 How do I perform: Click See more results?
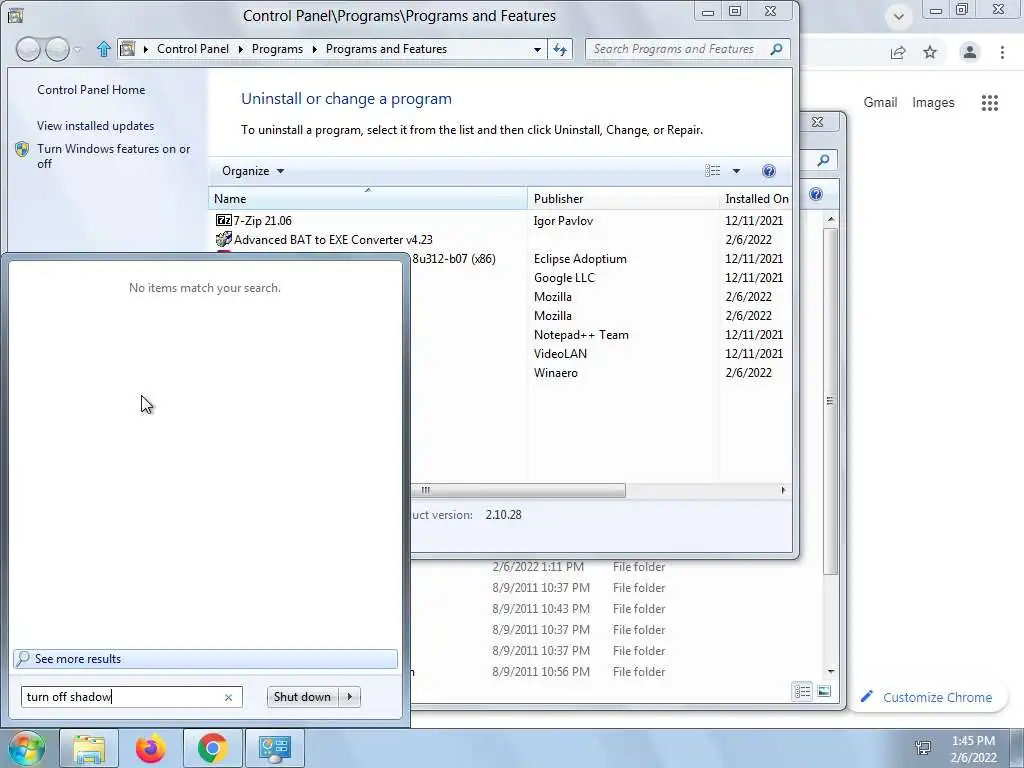pyautogui.click(x=205, y=659)
